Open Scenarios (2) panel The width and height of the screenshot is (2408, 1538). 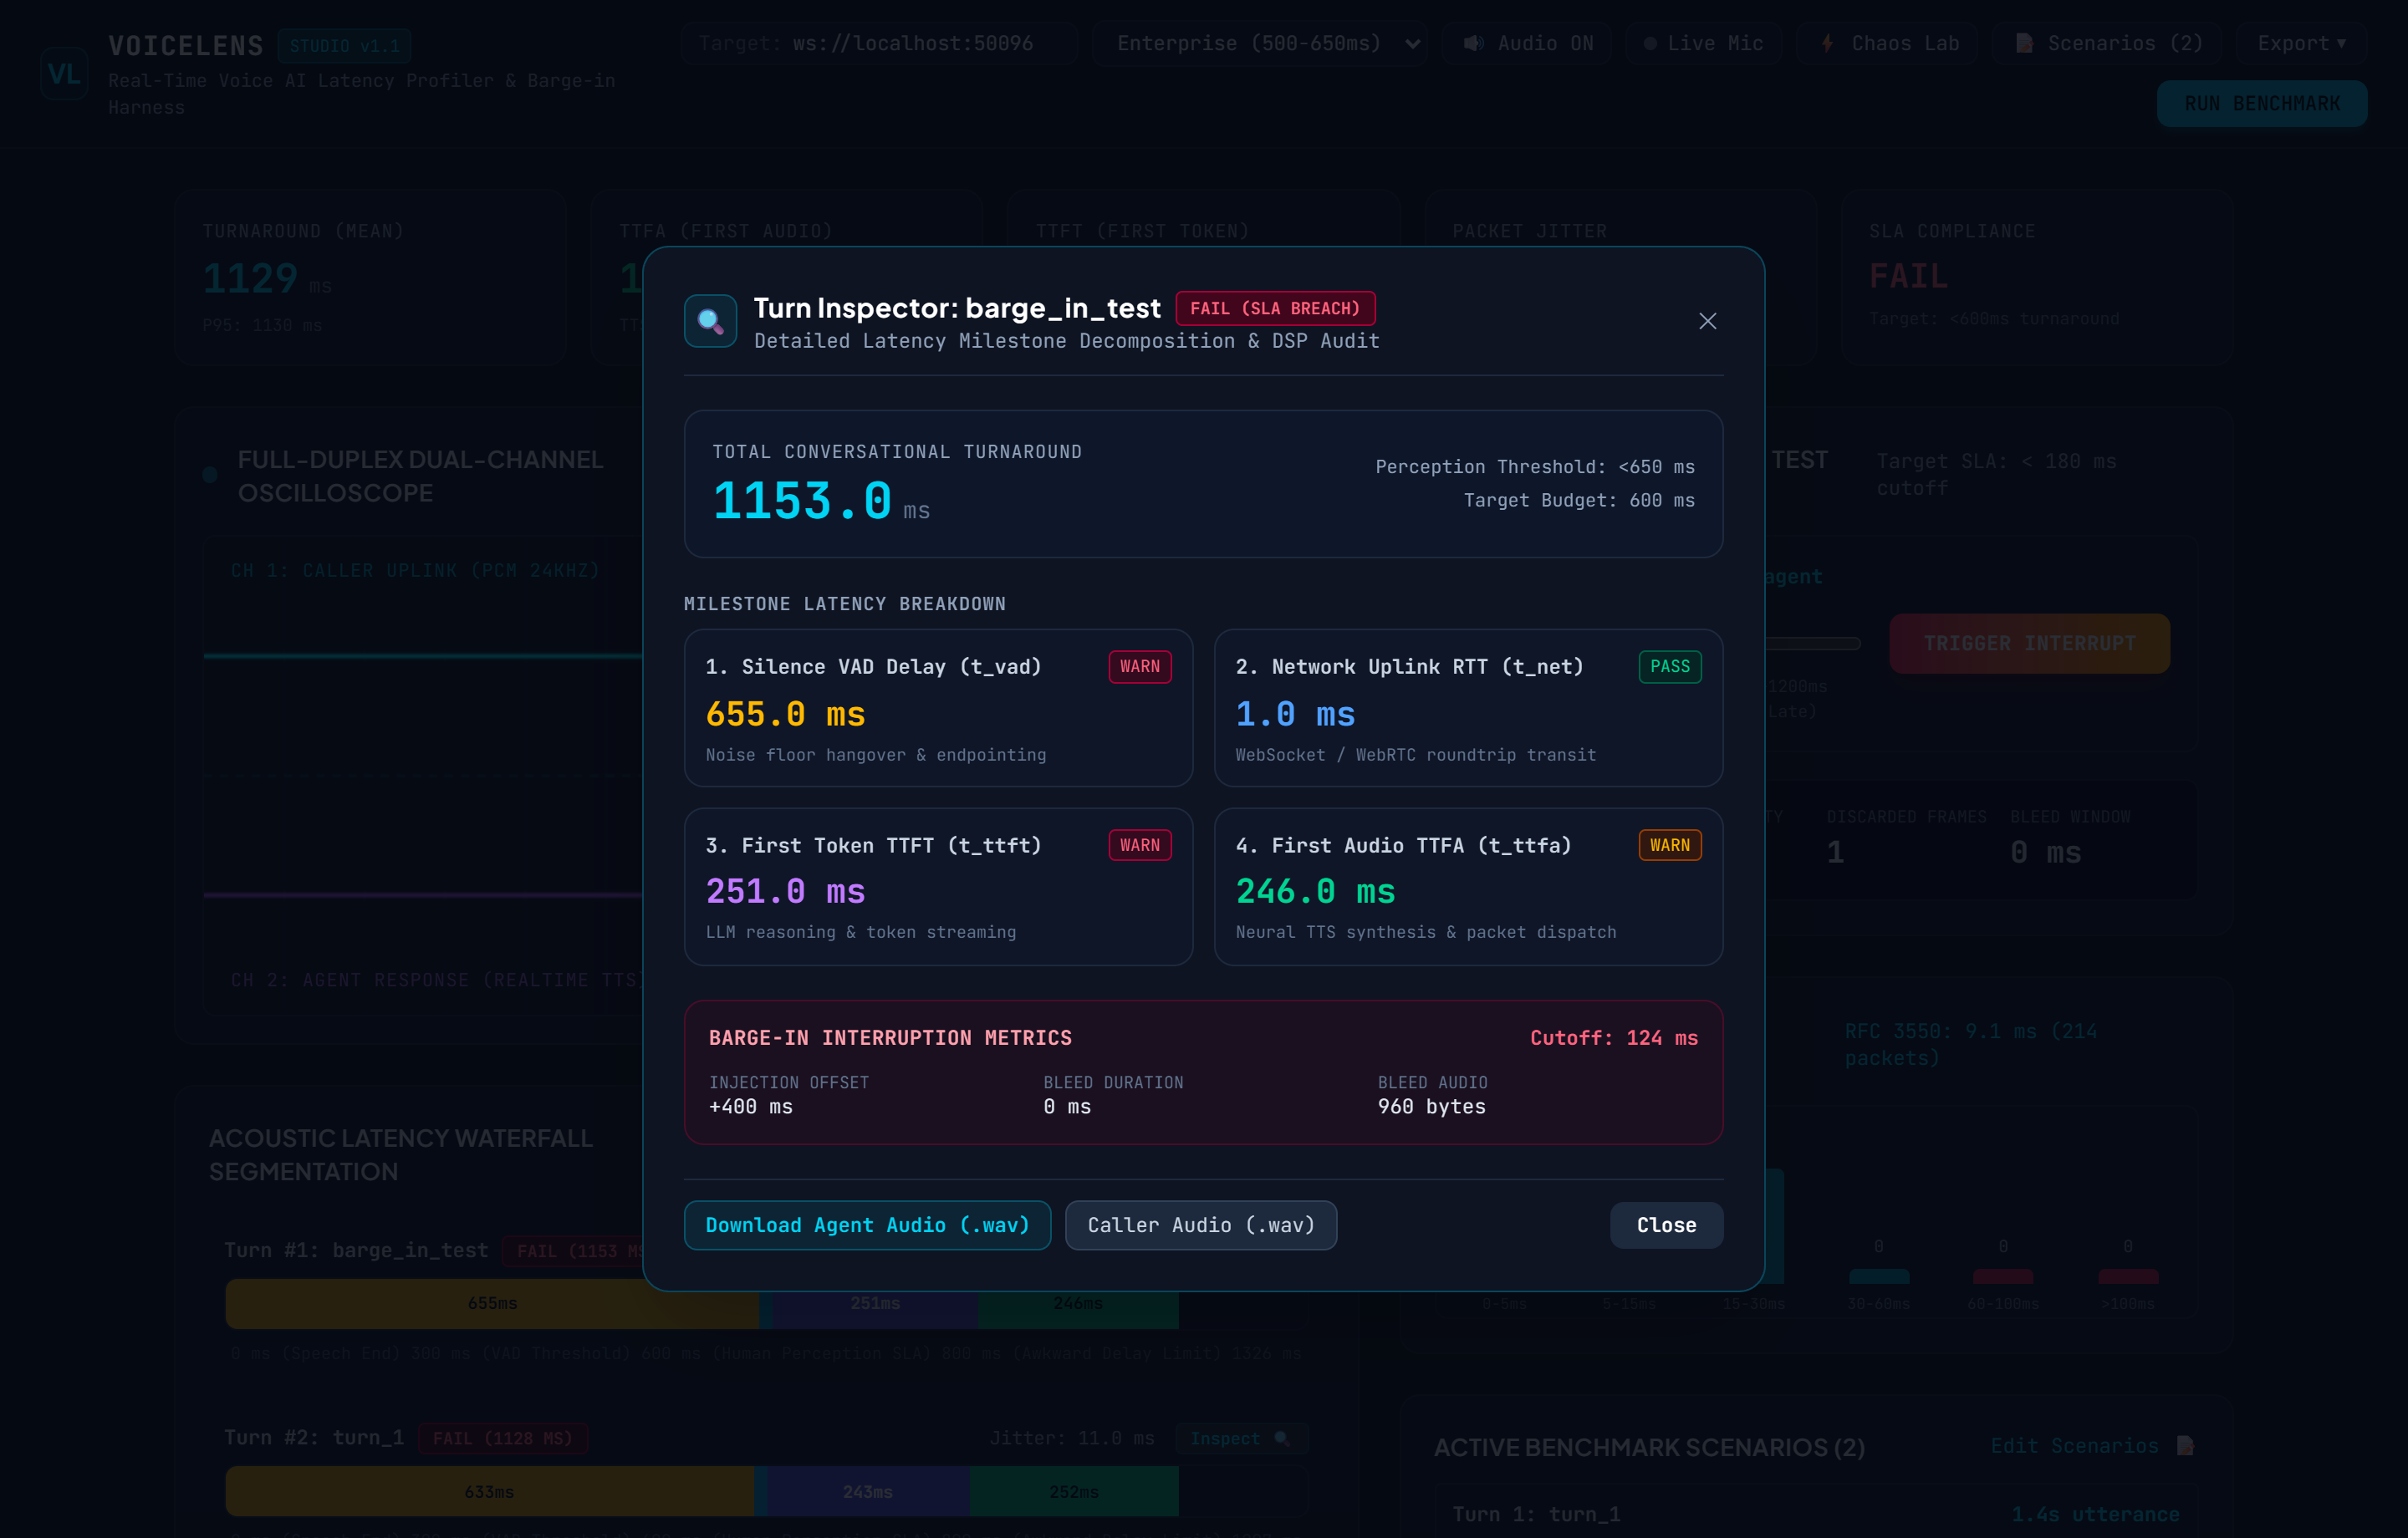pyautogui.click(x=2105, y=43)
